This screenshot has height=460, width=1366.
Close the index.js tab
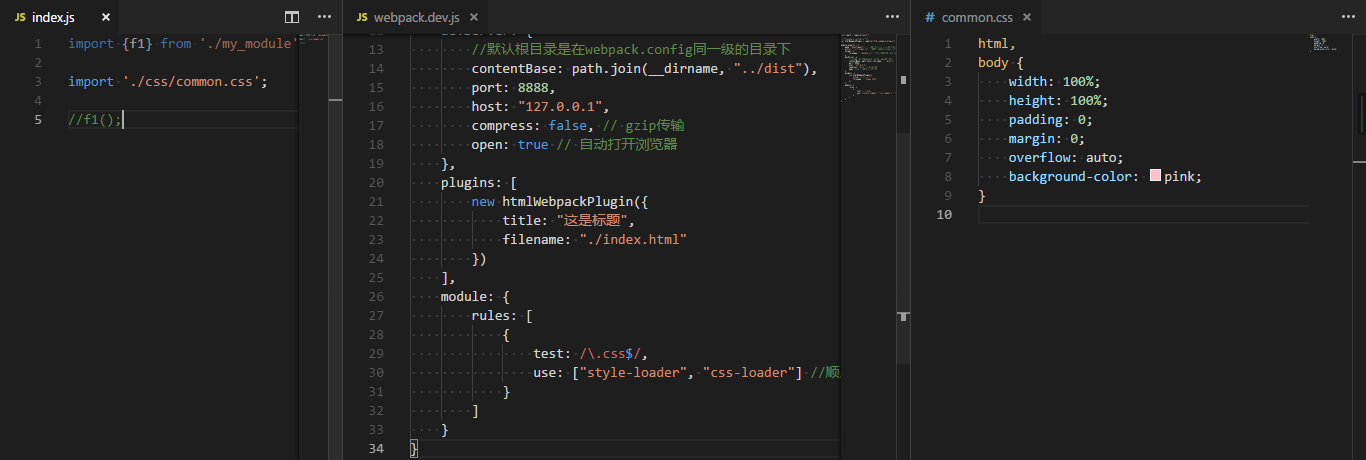(106, 17)
